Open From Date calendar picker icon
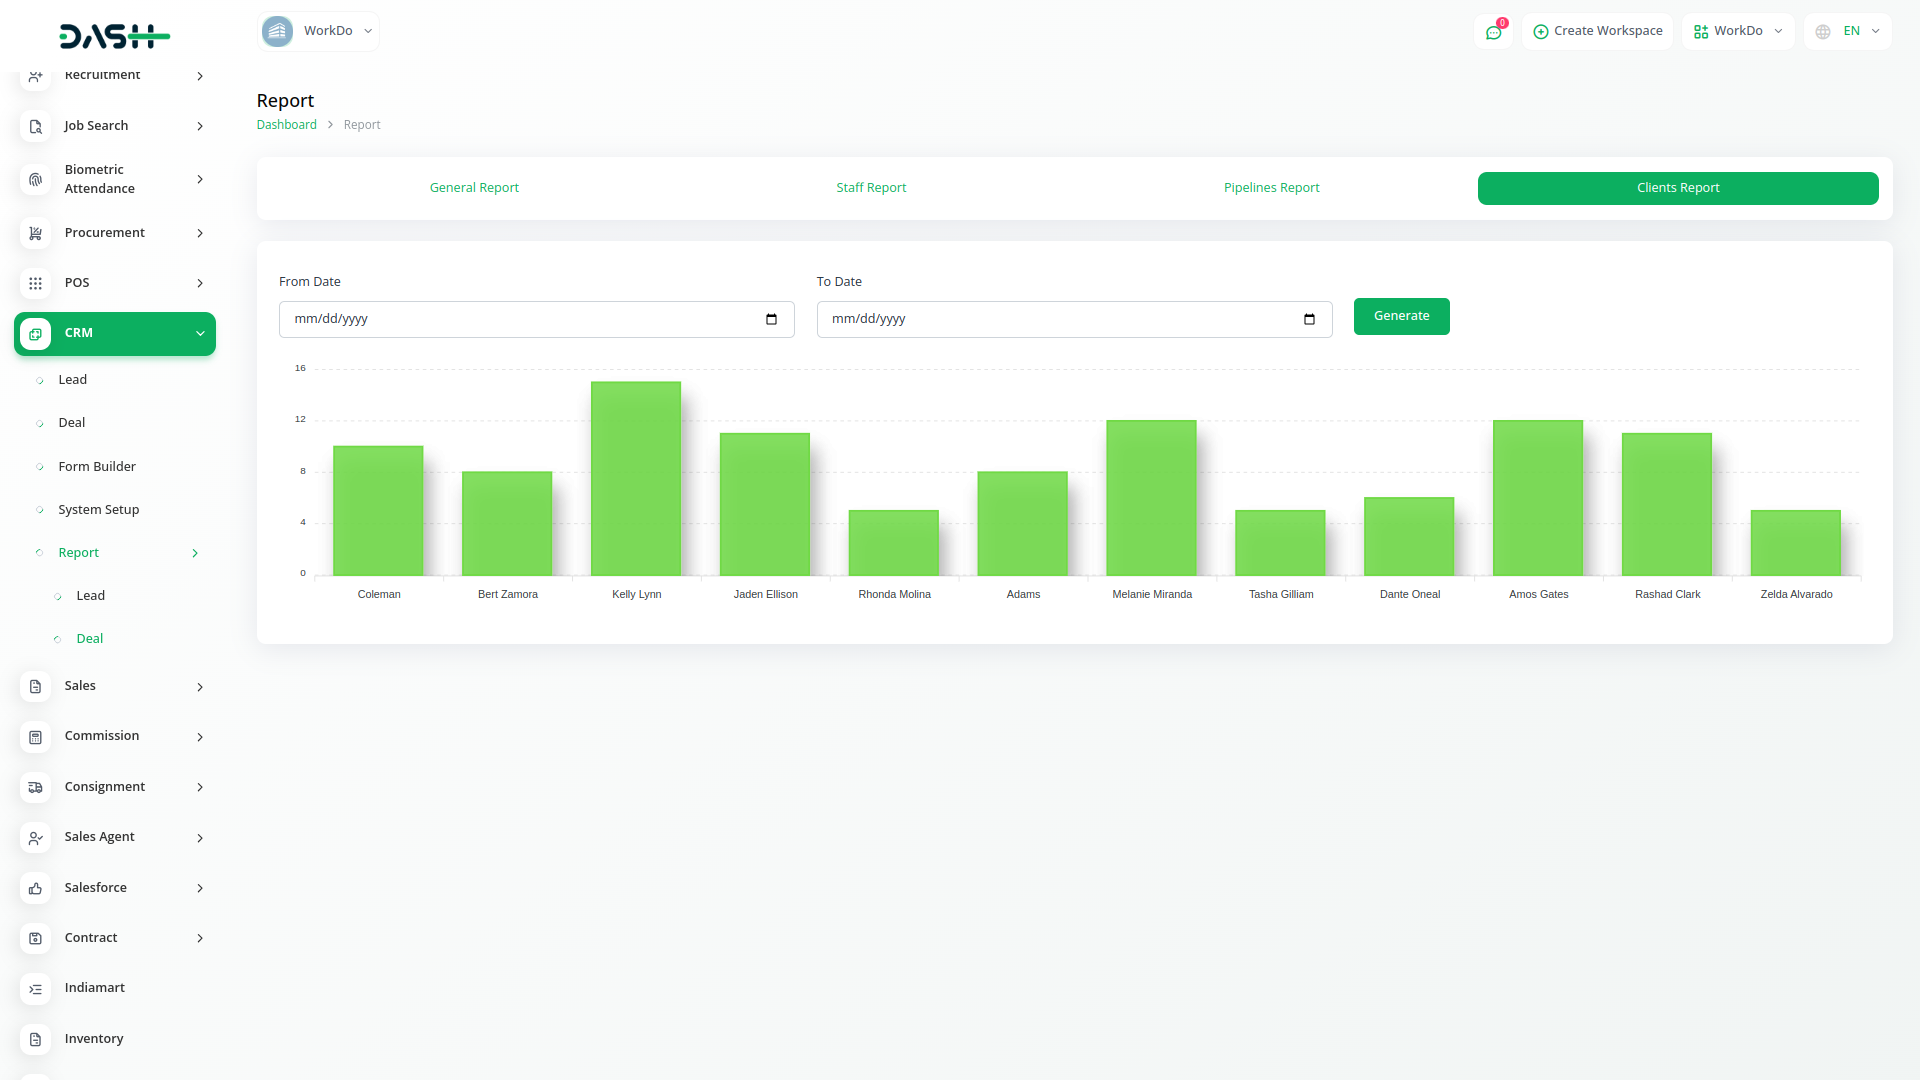The image size is (1920, 1080). 771,319
